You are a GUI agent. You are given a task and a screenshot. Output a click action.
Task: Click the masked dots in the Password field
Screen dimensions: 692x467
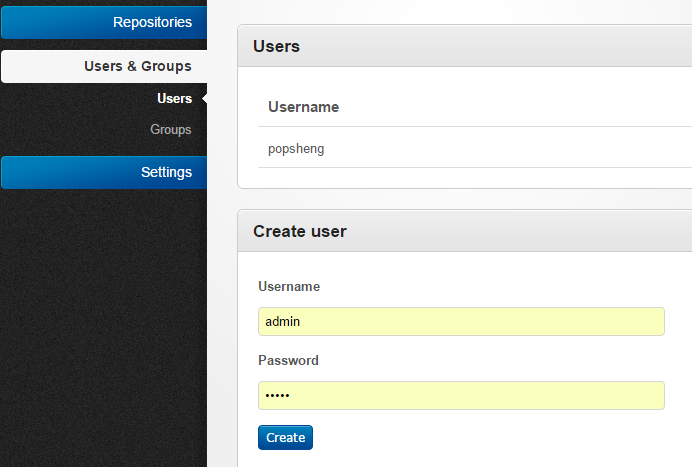(277, 395)
